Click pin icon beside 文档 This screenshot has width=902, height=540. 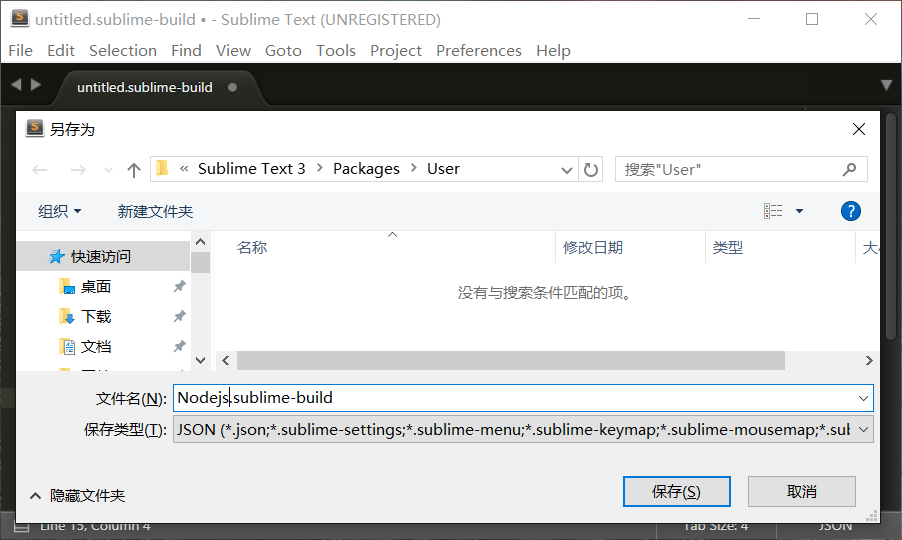(x=179, y=346)
